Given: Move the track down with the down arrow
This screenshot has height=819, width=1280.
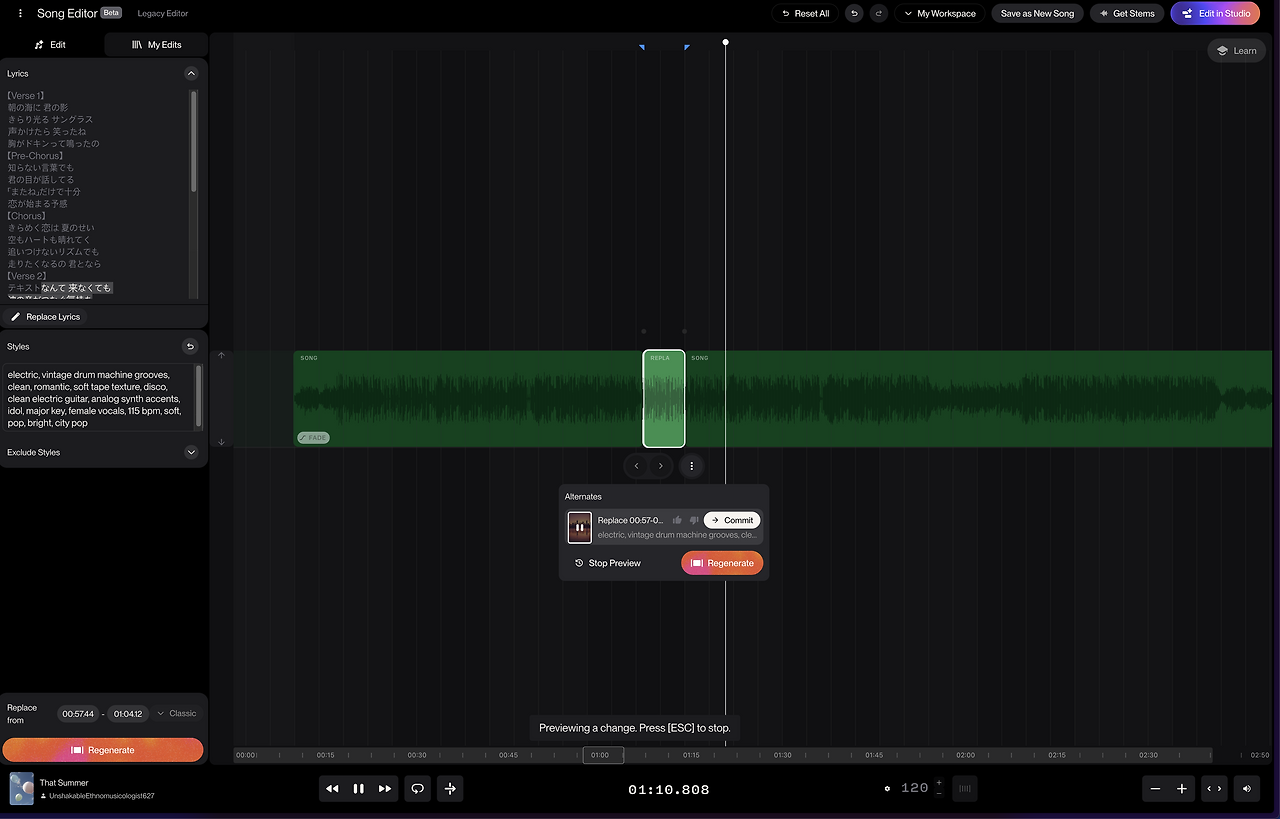Looking at the screenshot, I should 221,442.
